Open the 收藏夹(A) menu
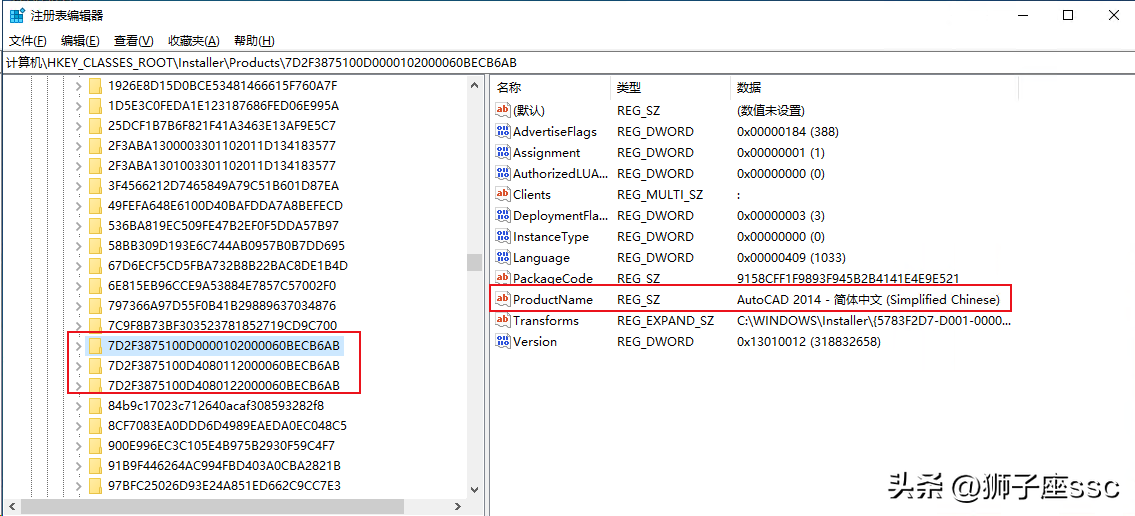1135x516 pixels. click(193, 41)
